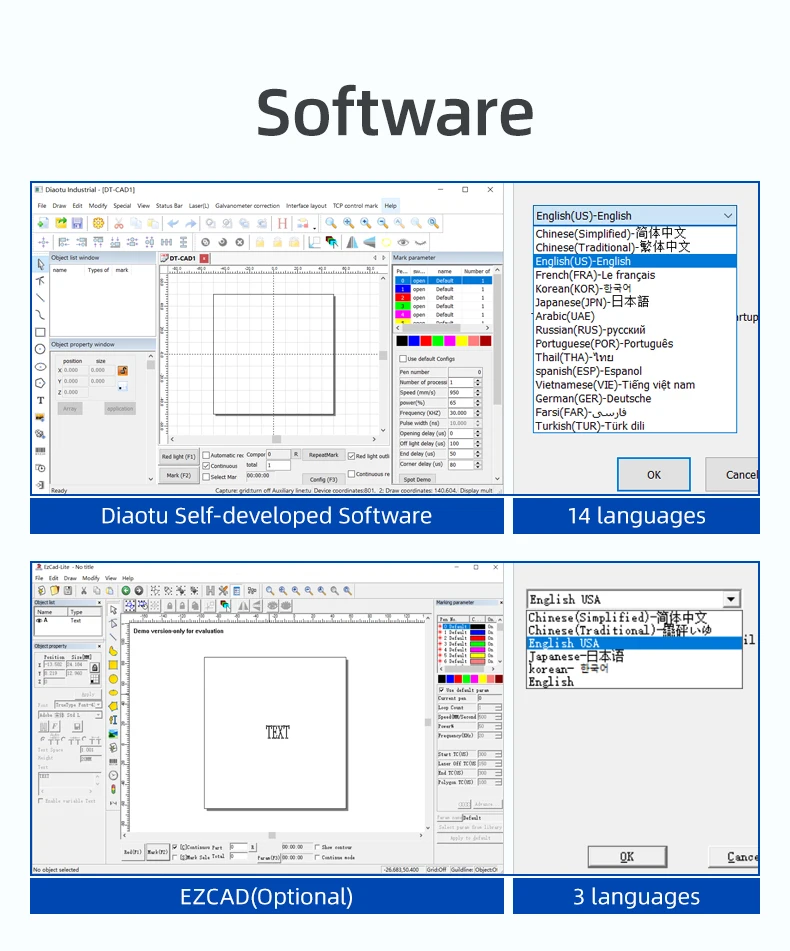Click OK in the 14 languages dialog

point(654,475)
